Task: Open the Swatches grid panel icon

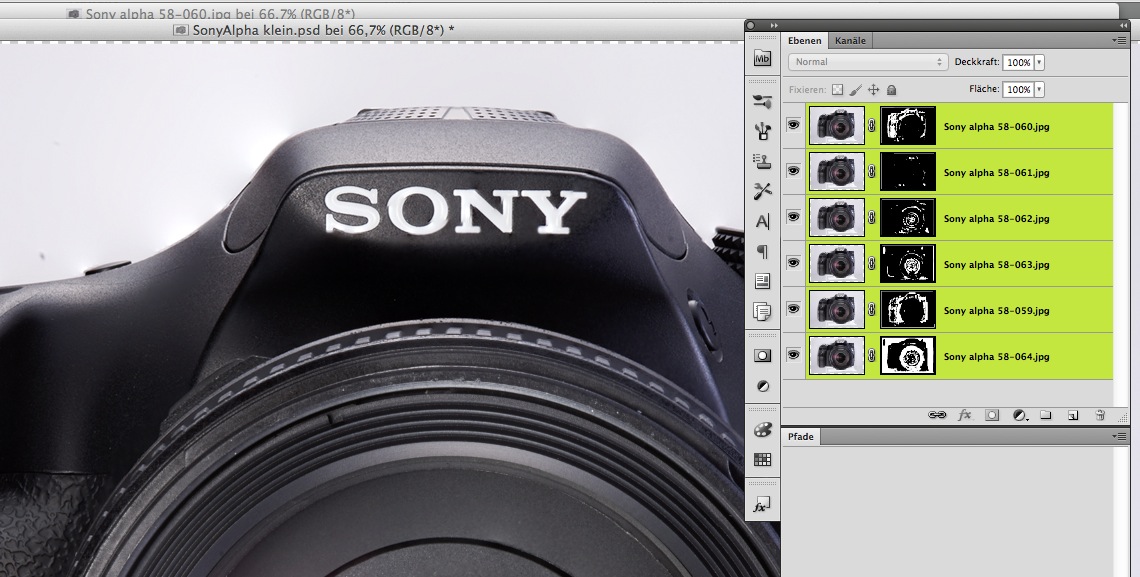Action: 762,459
